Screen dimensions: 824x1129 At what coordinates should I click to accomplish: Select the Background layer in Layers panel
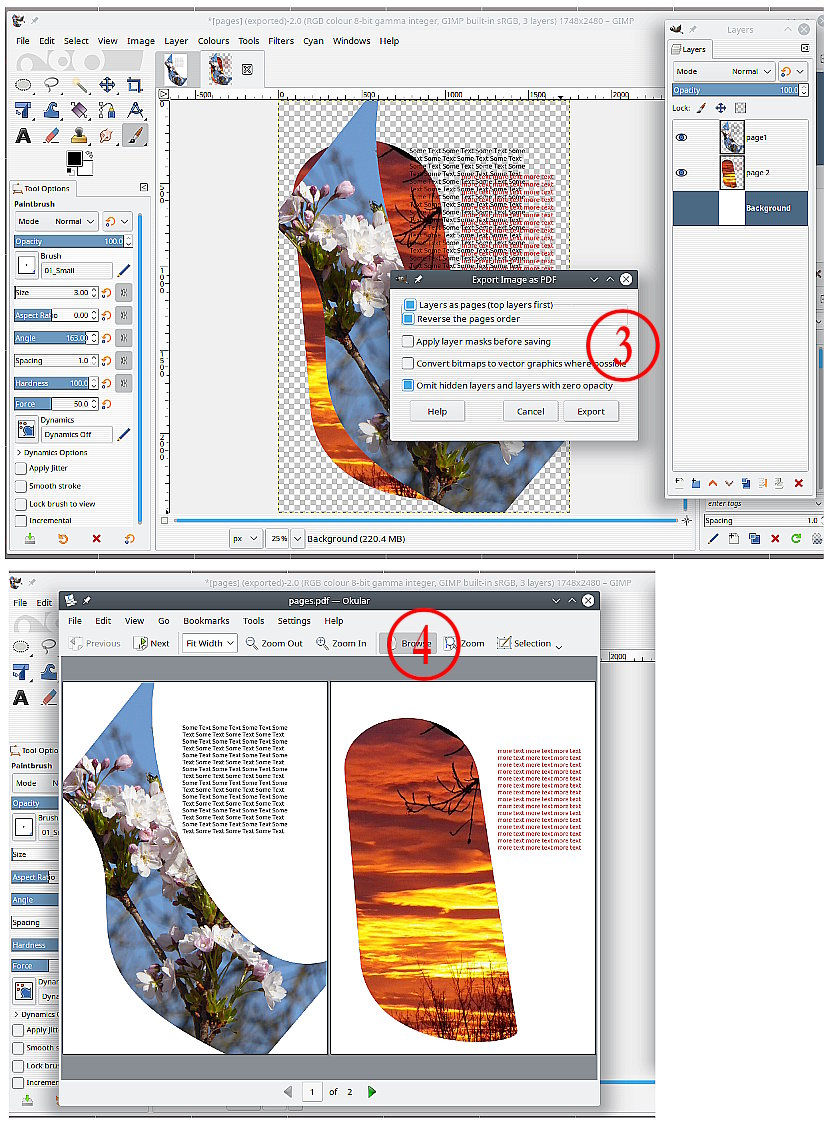[x=740, y=208]
